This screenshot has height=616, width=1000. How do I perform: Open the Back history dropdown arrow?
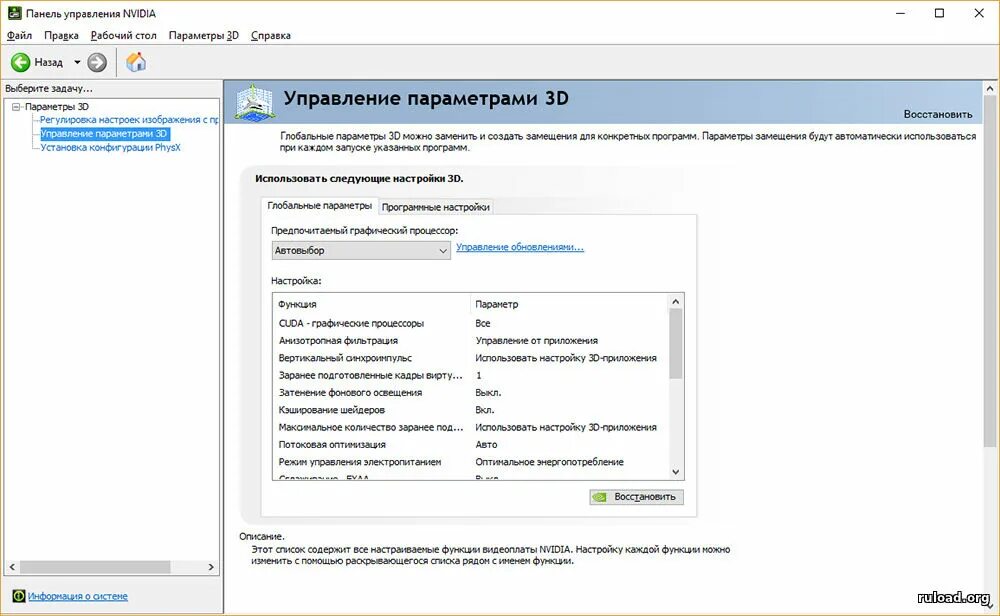pyautogui.click(x=77, y=62)
